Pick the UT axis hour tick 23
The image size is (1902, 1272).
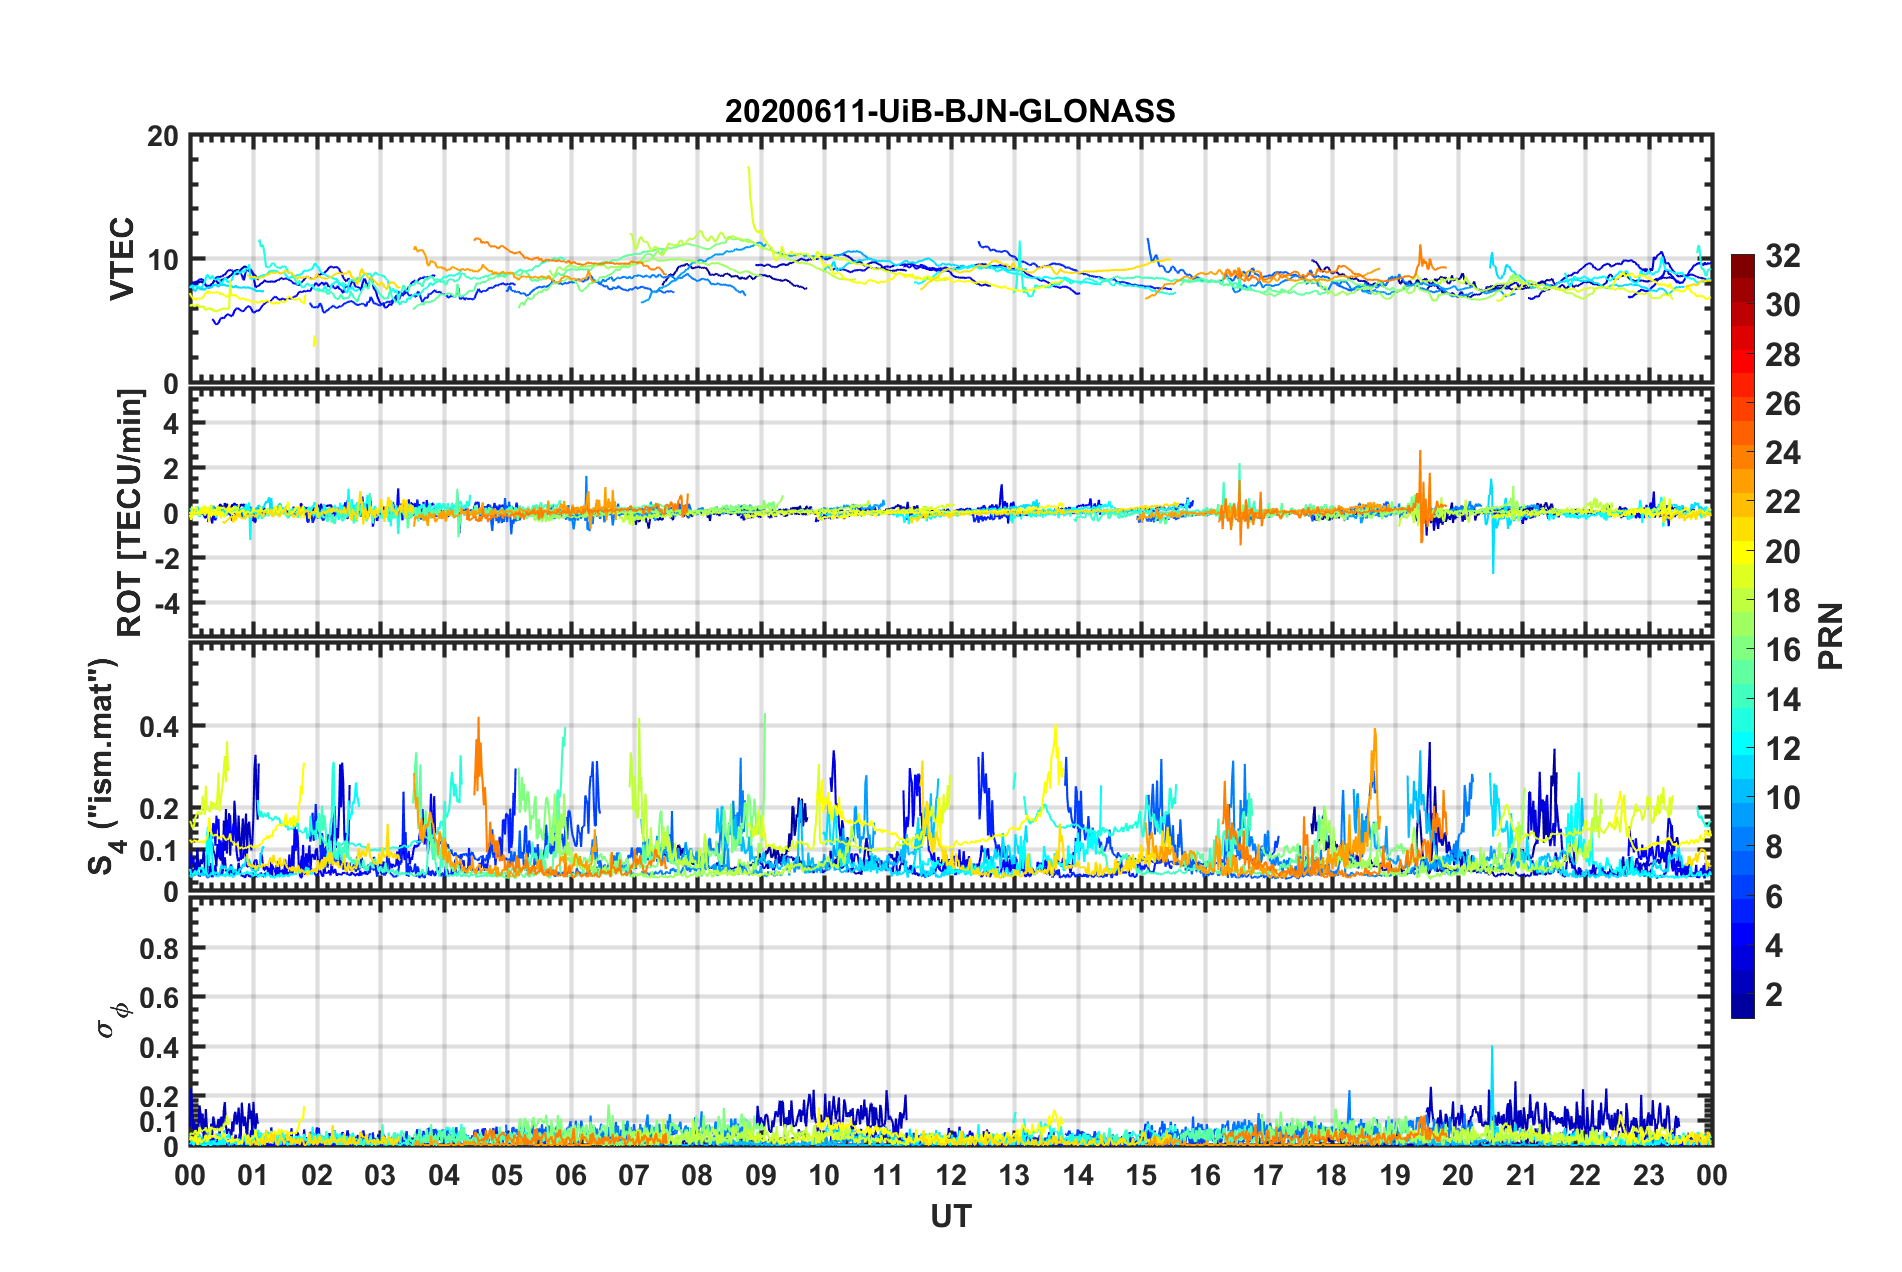point(1649,1176)
